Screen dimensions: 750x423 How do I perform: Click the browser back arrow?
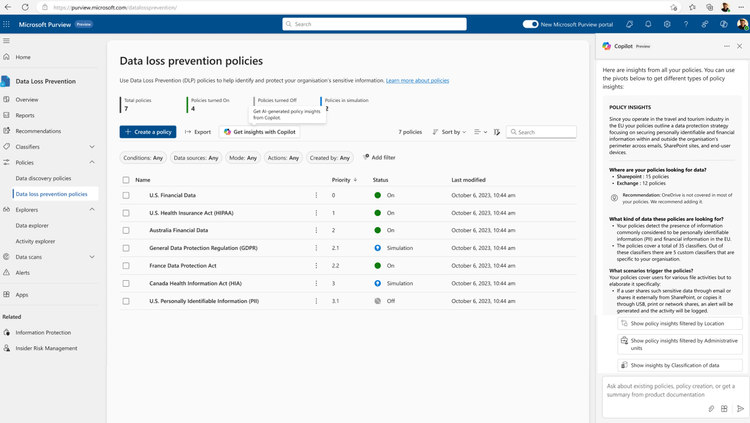tap(8, 7)
